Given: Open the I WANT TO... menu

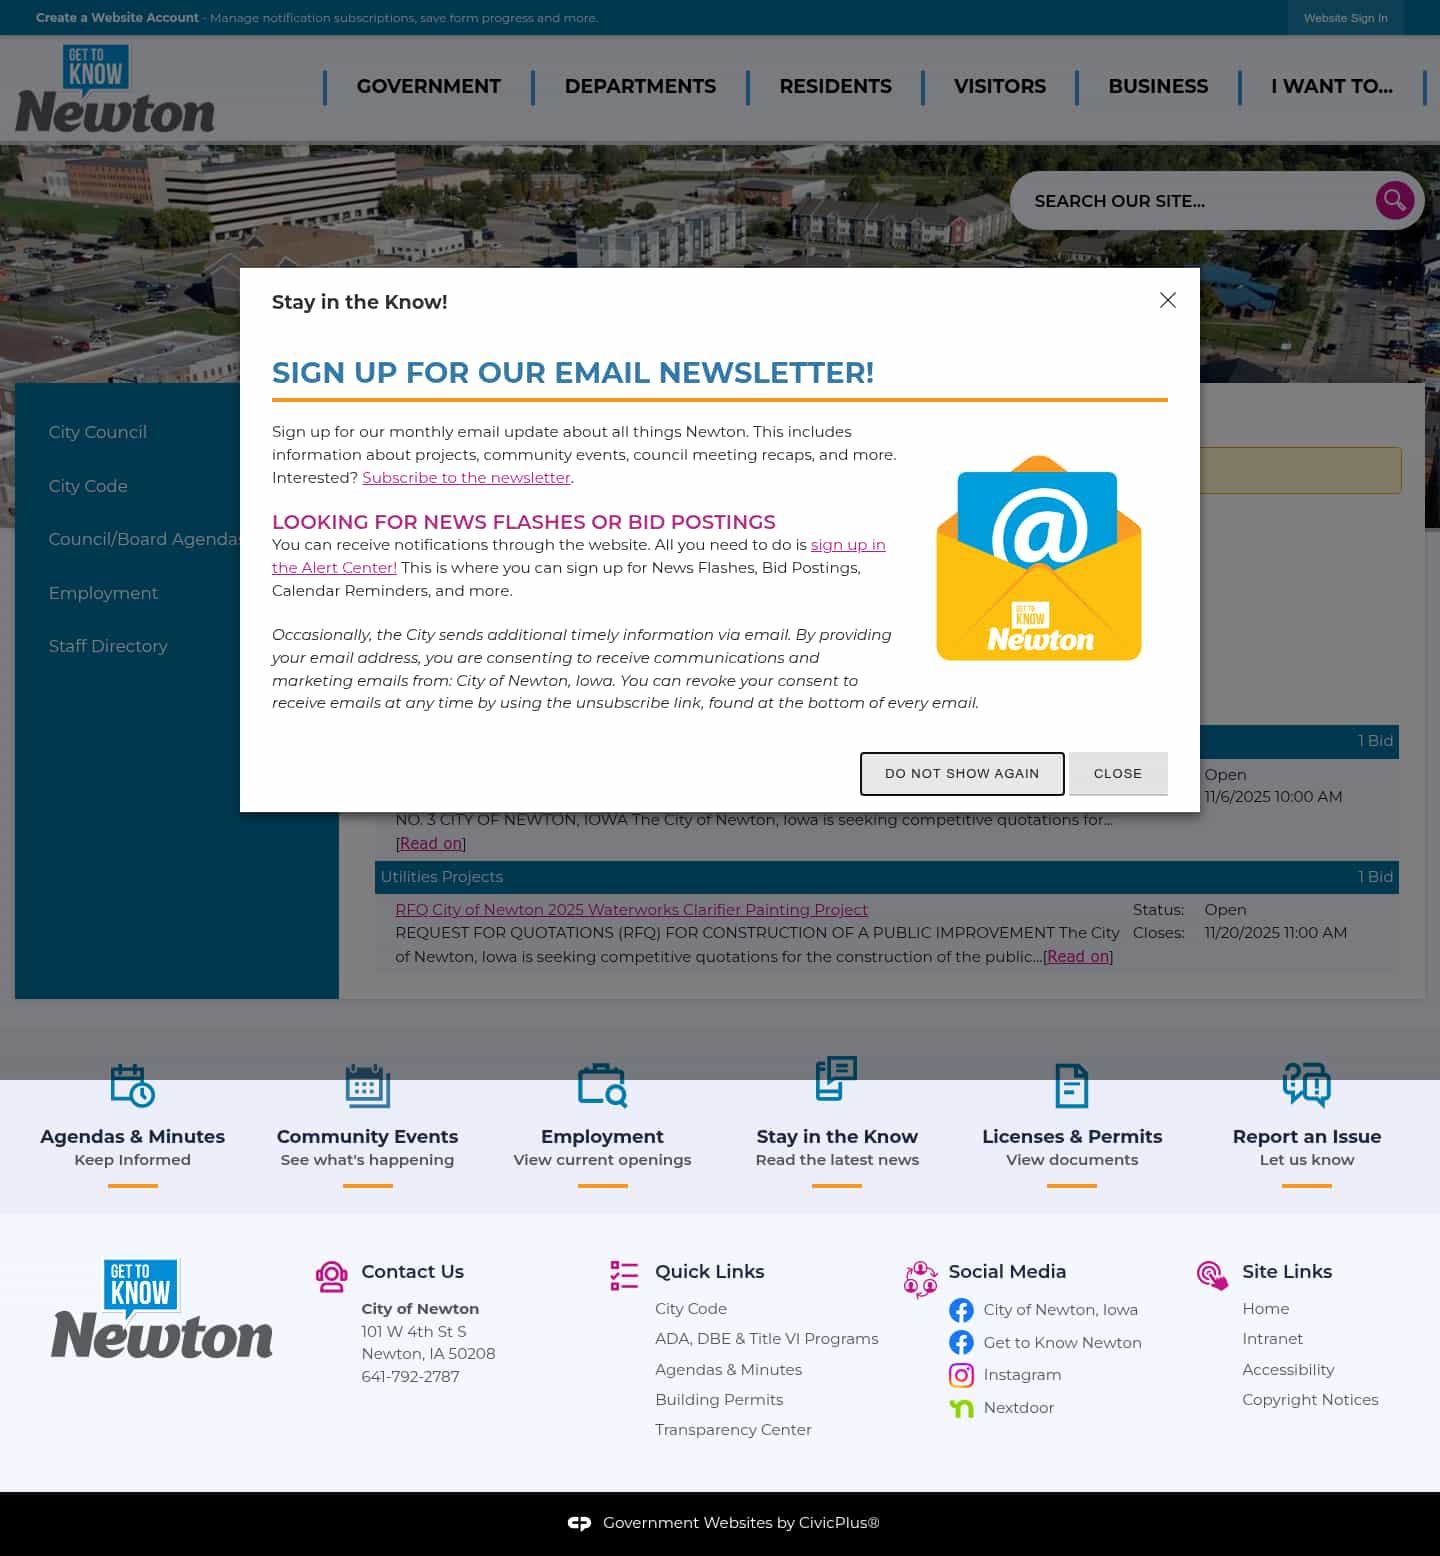Looking at the screenshot, I should pyautogui.click(x=1330, y=87).
